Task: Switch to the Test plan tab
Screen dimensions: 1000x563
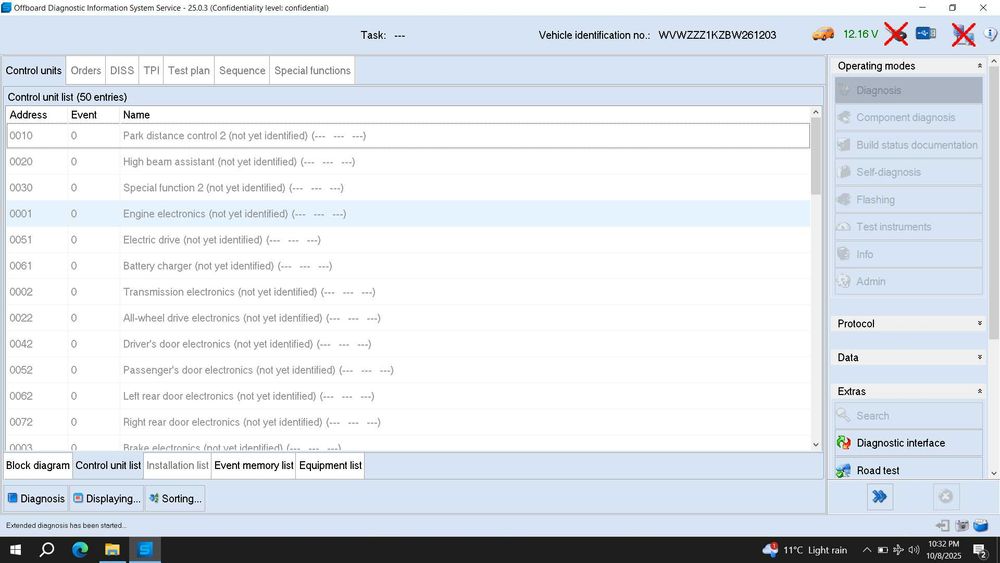Action: click(189, 71)
